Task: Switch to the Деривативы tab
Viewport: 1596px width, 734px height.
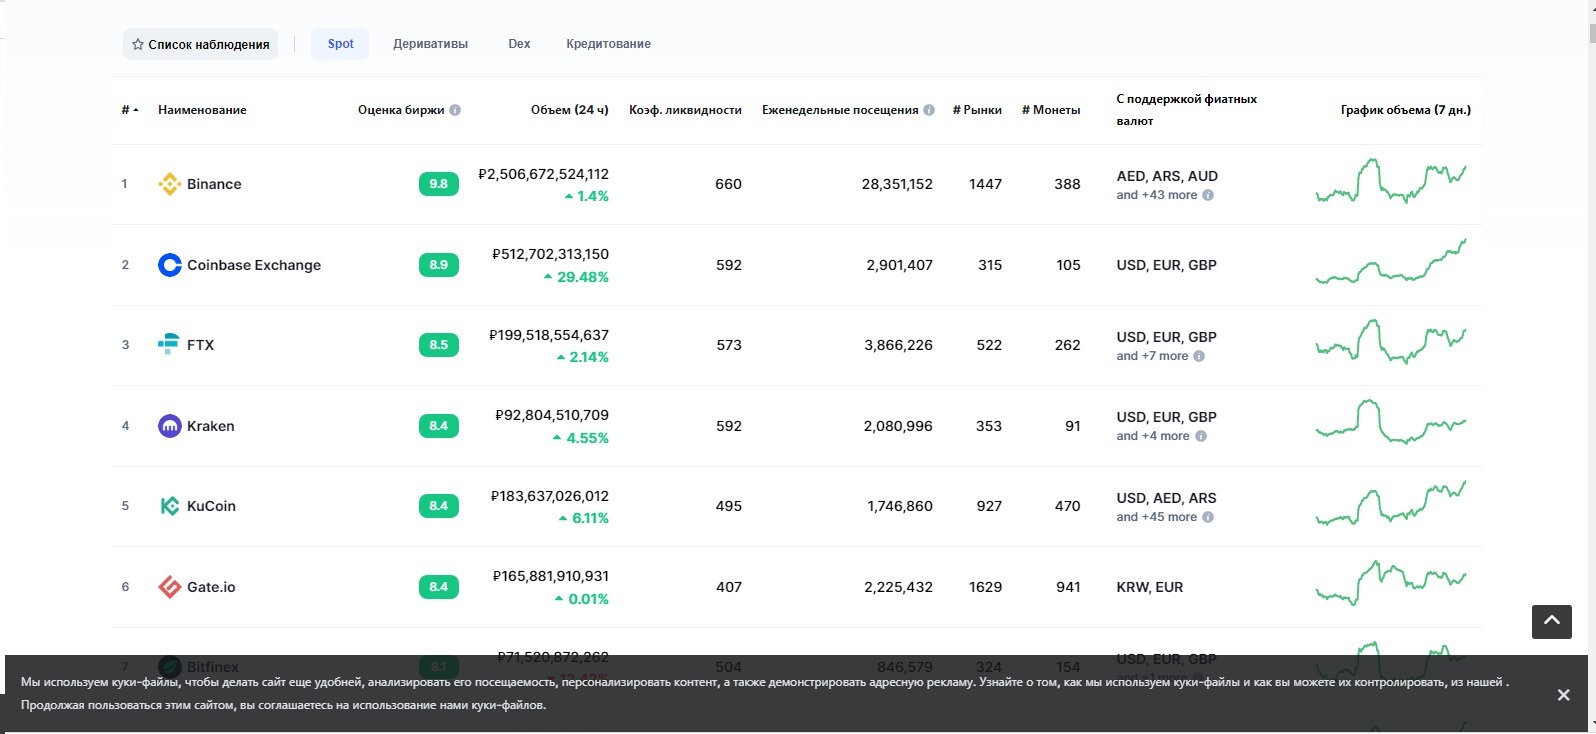Action: 431,44
